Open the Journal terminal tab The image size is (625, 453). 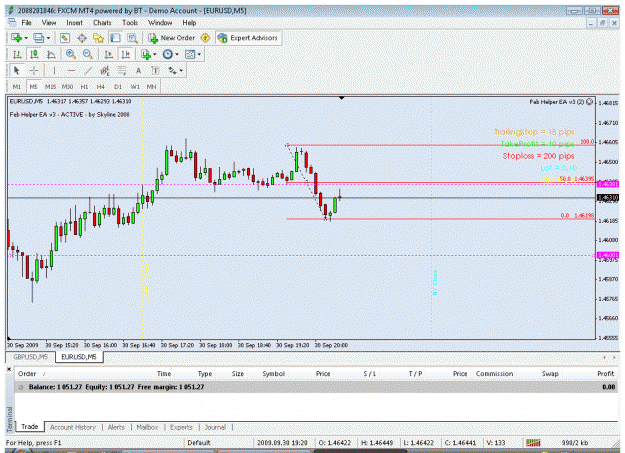click(215, 427)
